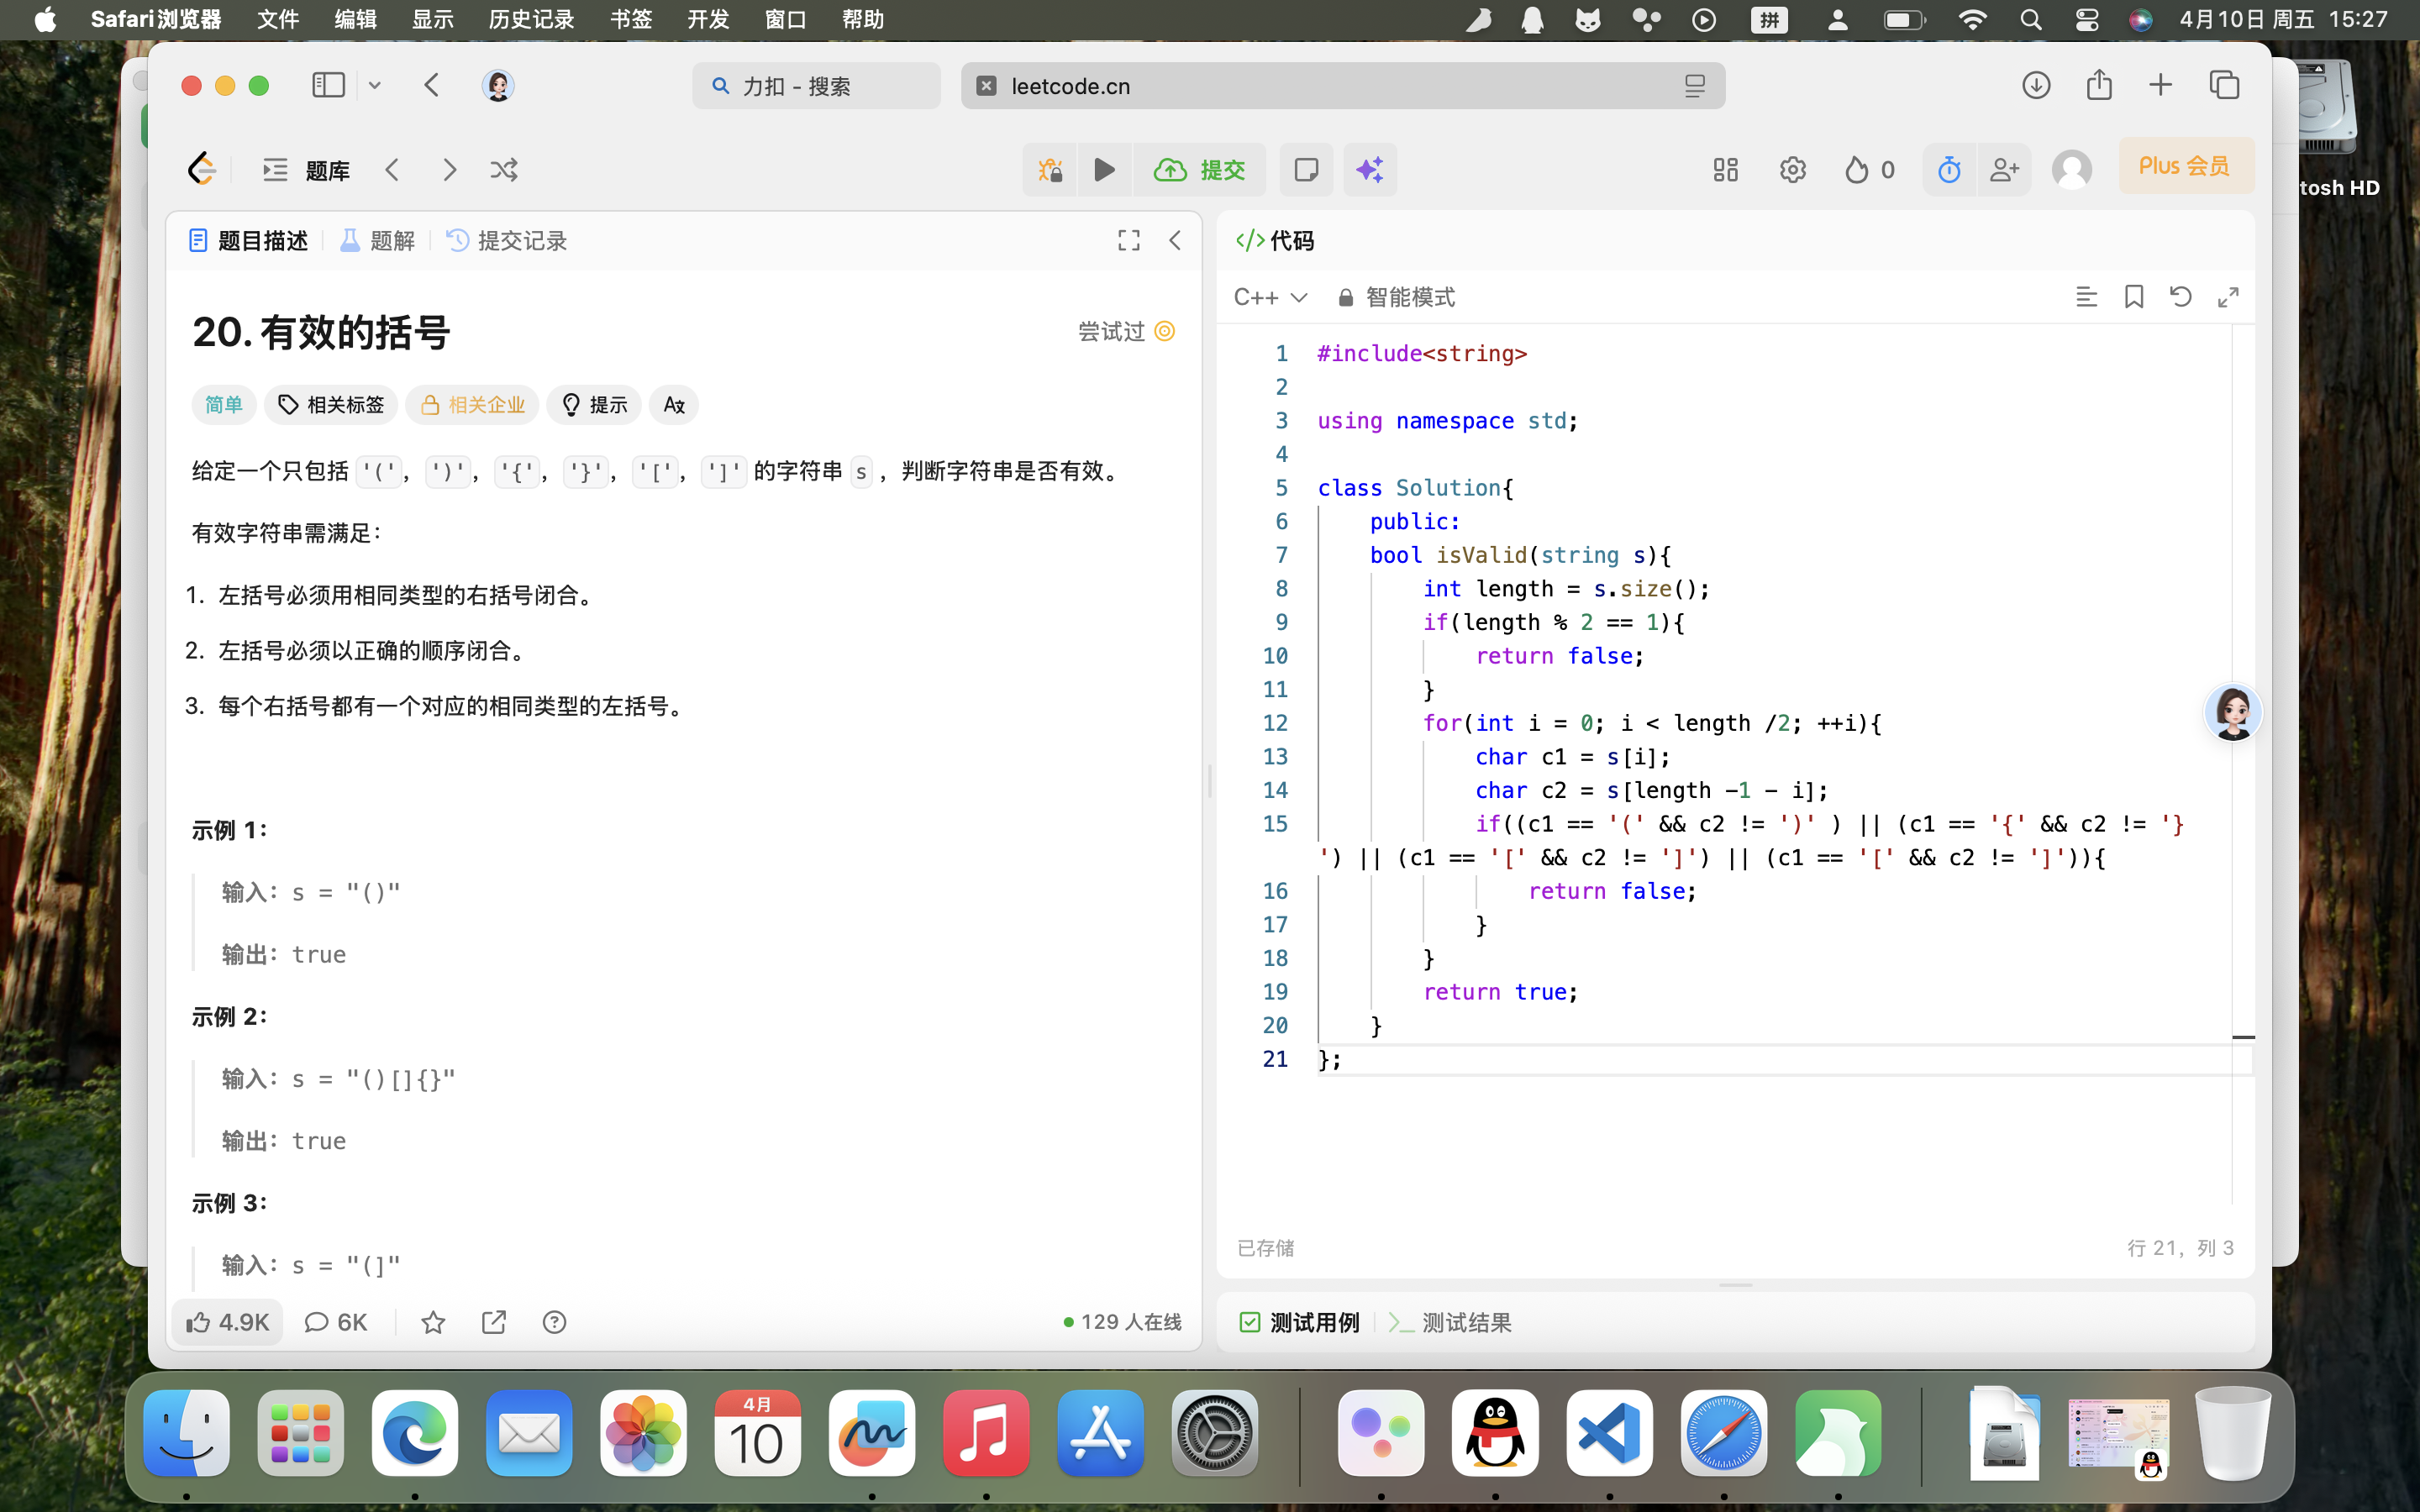This screenshot has height=1512, width=2420.
Task: Open the user avatar profile menu
Action: [x=2071, y=170]
